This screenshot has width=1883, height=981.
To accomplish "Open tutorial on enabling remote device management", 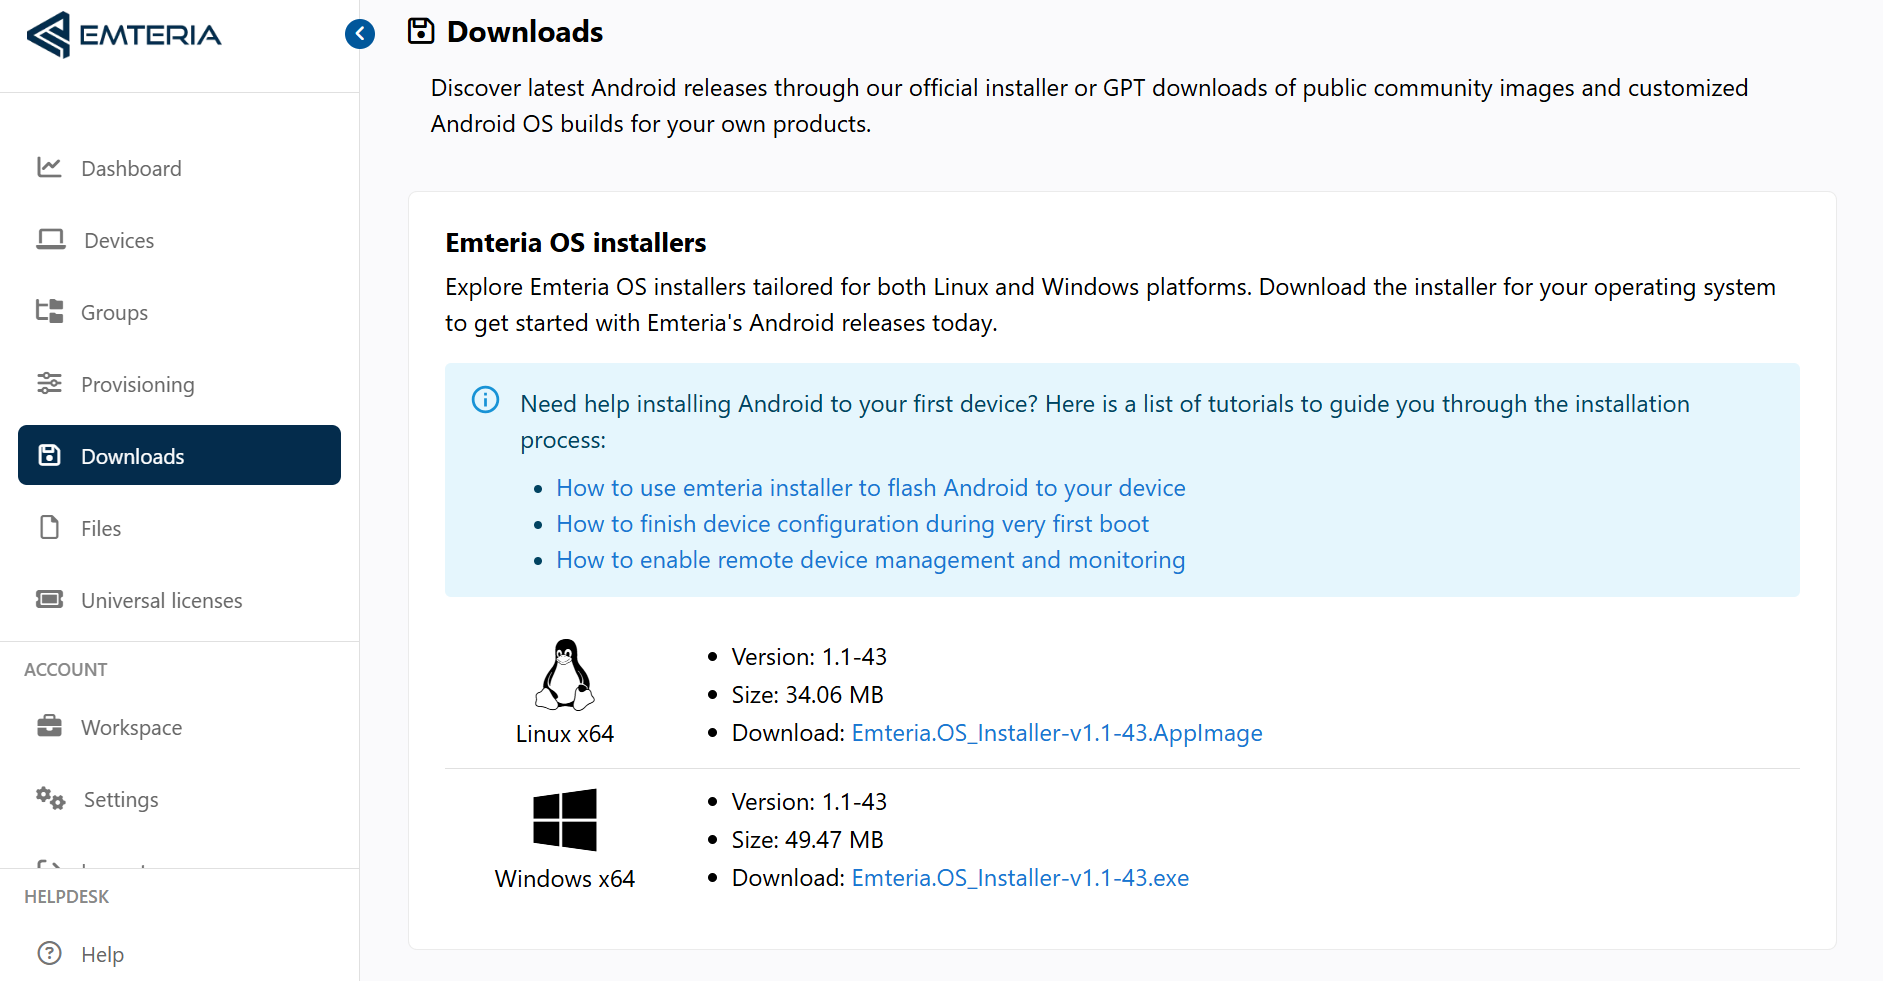I will (871, 560).
